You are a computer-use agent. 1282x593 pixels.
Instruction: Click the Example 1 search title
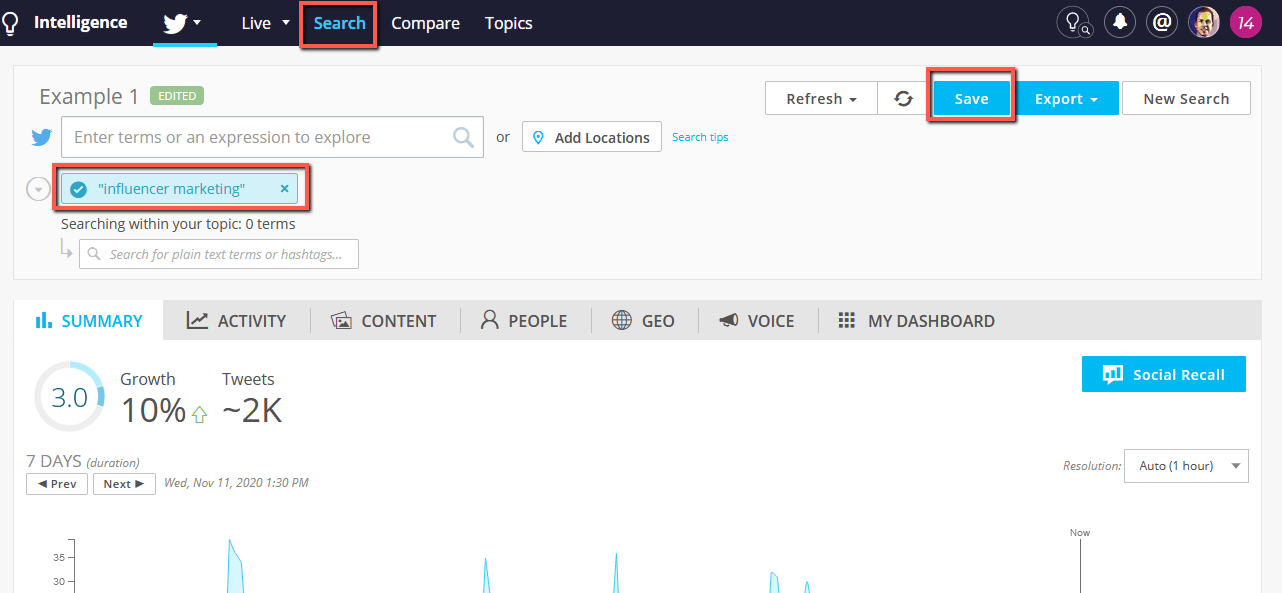89,97
